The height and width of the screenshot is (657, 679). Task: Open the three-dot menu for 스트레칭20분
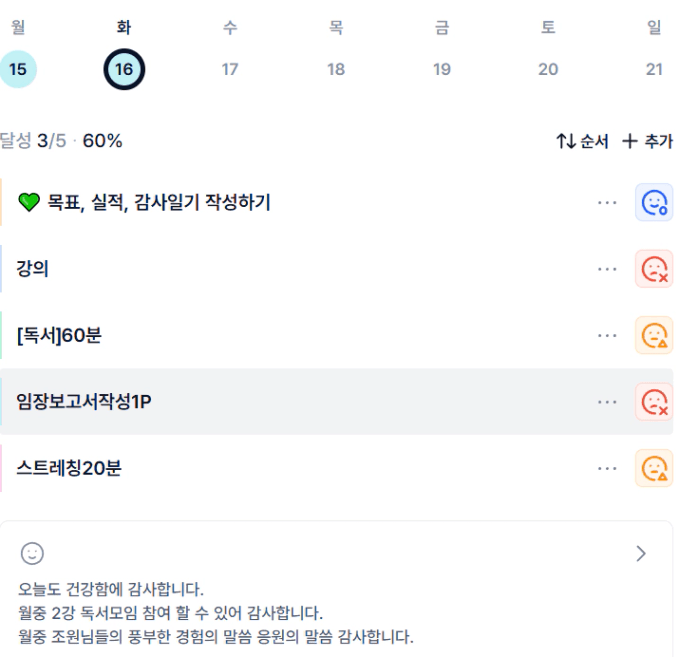607,468
